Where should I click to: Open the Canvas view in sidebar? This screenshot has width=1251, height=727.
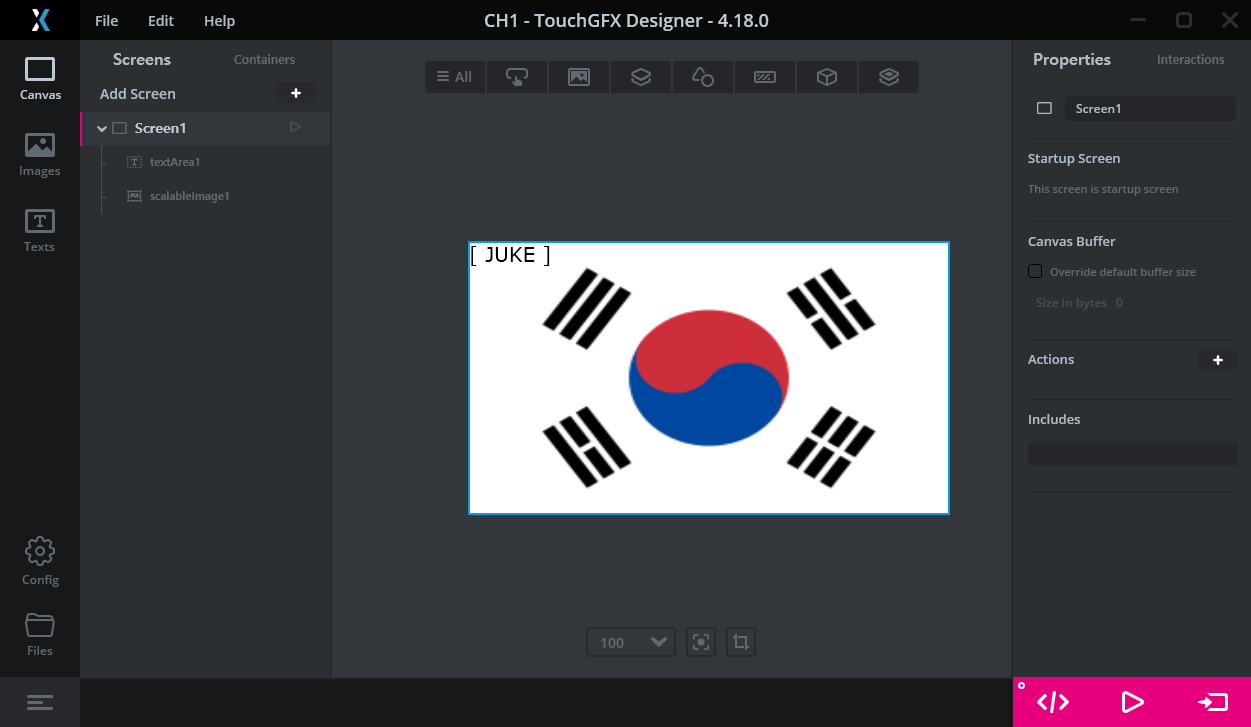point(40,79)
